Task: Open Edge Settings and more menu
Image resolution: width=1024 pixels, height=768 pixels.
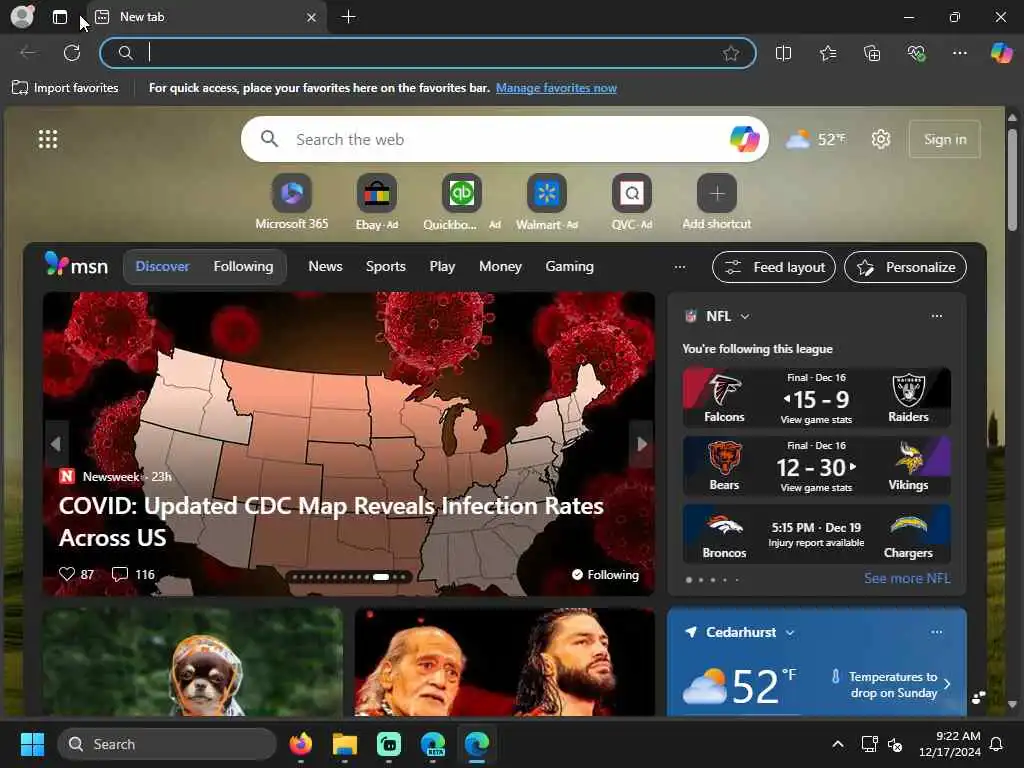Action: click(x=959, y=53)
